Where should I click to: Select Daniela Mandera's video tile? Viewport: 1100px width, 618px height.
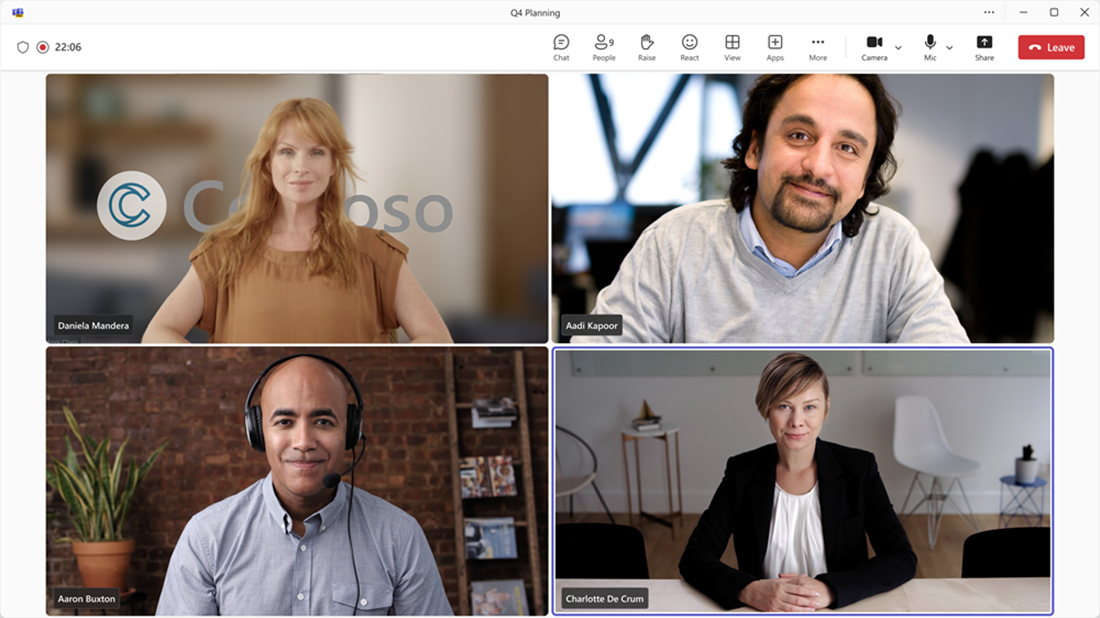297,208
